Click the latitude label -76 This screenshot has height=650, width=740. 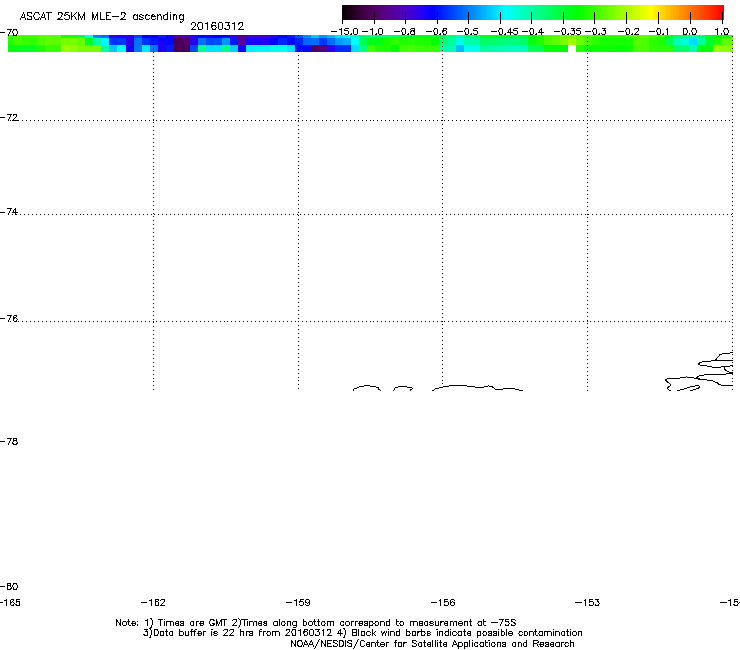[x=9, y=319]
